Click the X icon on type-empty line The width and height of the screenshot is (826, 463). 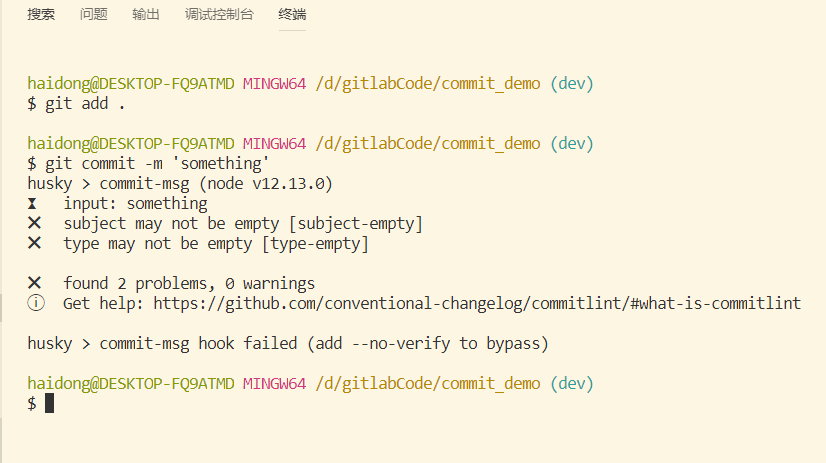point(34,243)
